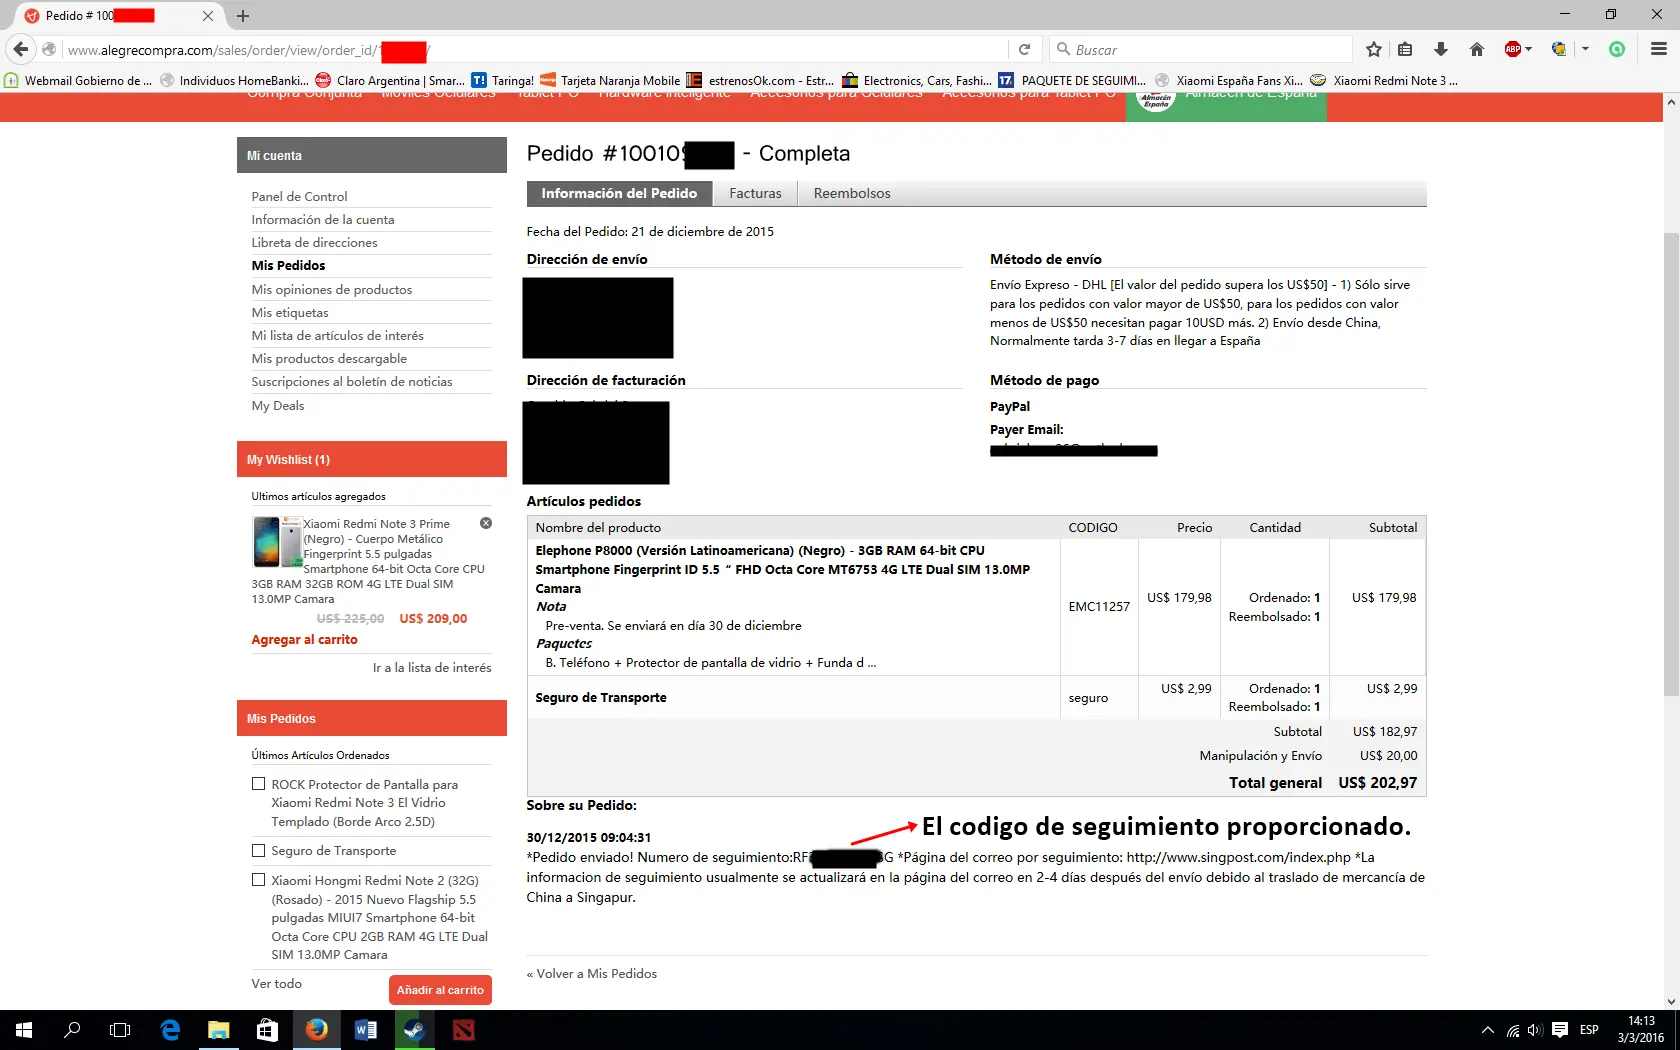Image resolution: width=1680 pixels, height=1050 pixels.
Task: Show hidden system tray icons
Action: coord(1488,1030)
